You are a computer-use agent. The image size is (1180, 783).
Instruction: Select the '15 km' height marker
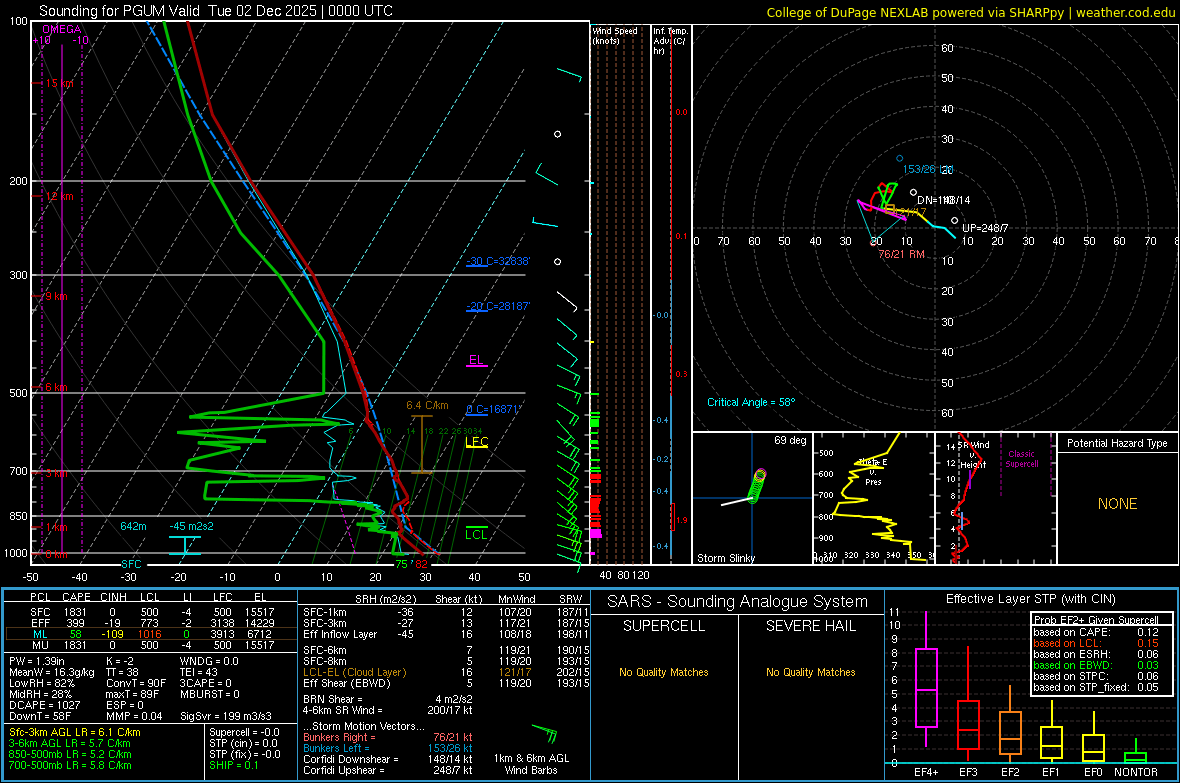58,84
